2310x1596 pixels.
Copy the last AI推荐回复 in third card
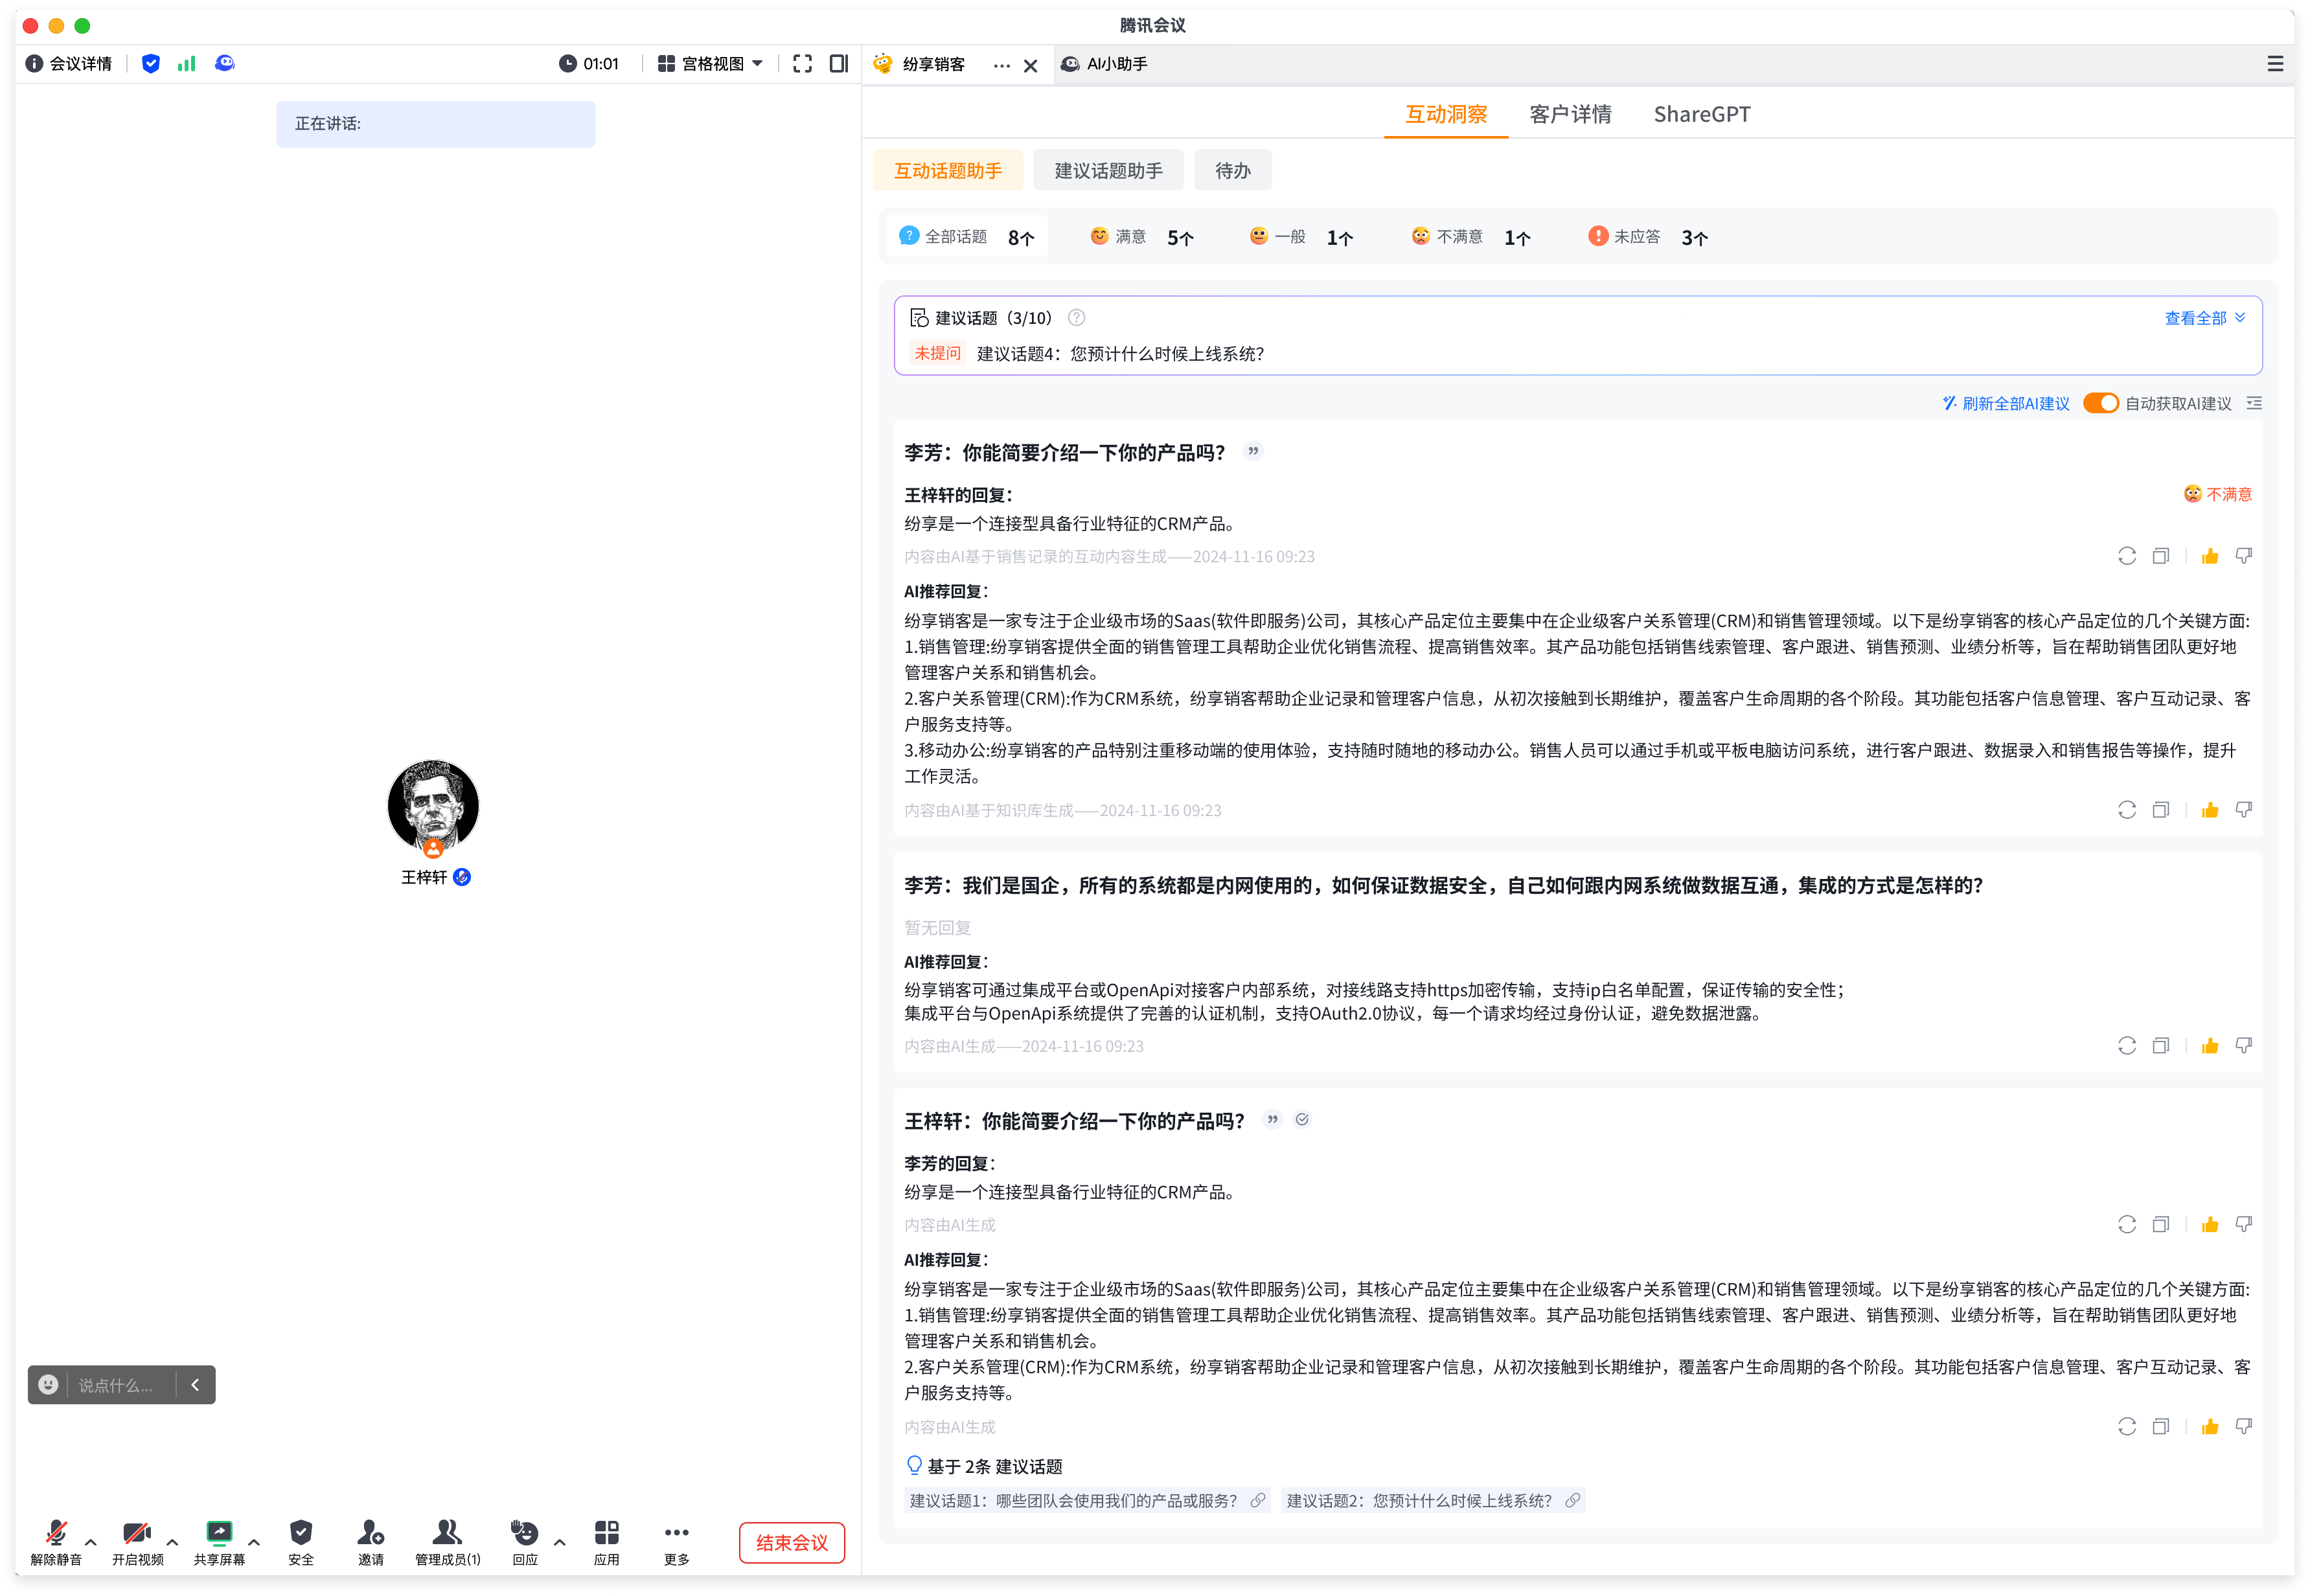[x=2161, y=1427]
